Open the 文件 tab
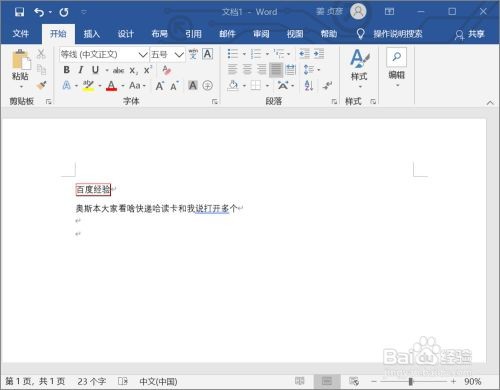500x390 pixels. (21, 34)
